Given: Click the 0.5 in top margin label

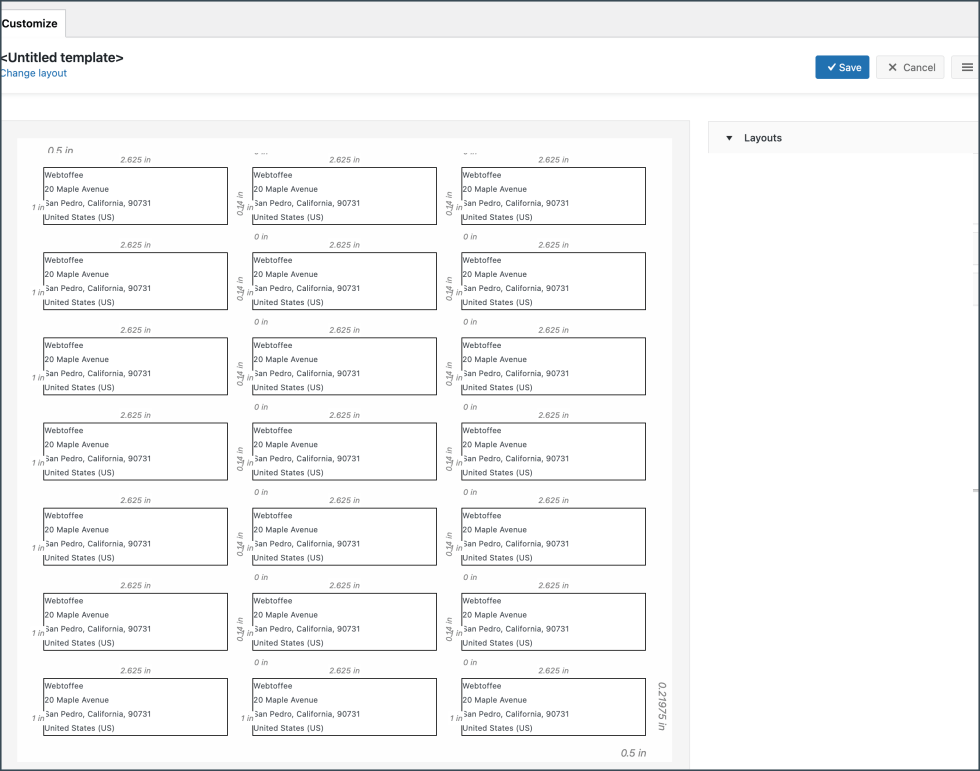Looking at the screenshot, I should pyautogui.click(x=60, y=150).
